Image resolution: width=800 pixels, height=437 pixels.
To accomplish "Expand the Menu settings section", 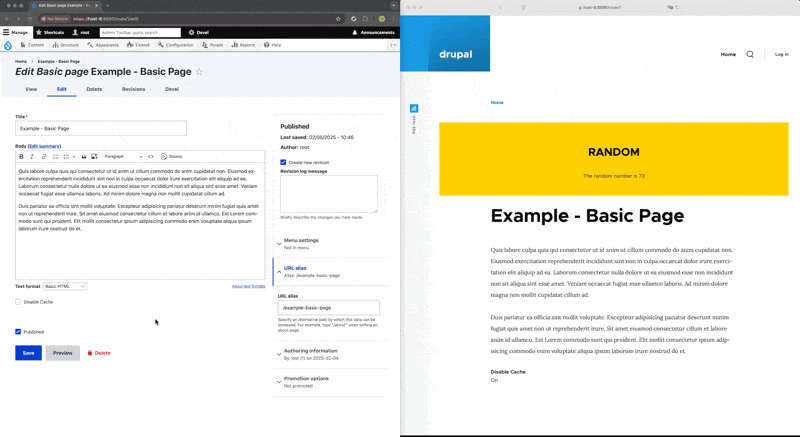I will [301, 242].
